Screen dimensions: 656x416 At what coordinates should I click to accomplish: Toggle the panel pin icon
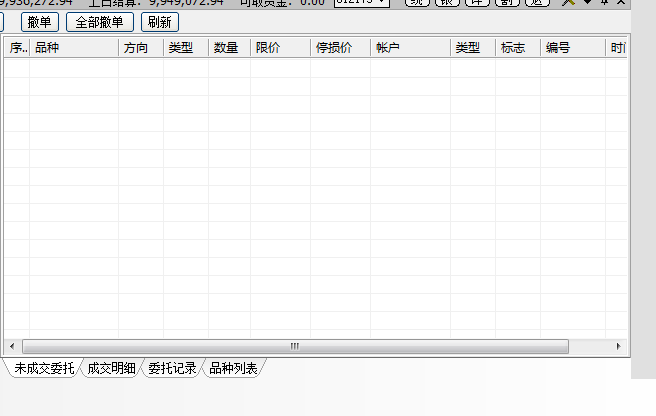click(604, 3)
